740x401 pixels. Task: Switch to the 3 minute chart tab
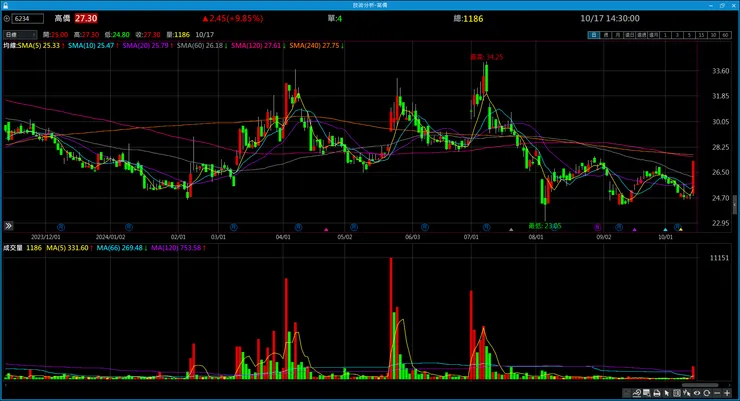tap(678, 35)
